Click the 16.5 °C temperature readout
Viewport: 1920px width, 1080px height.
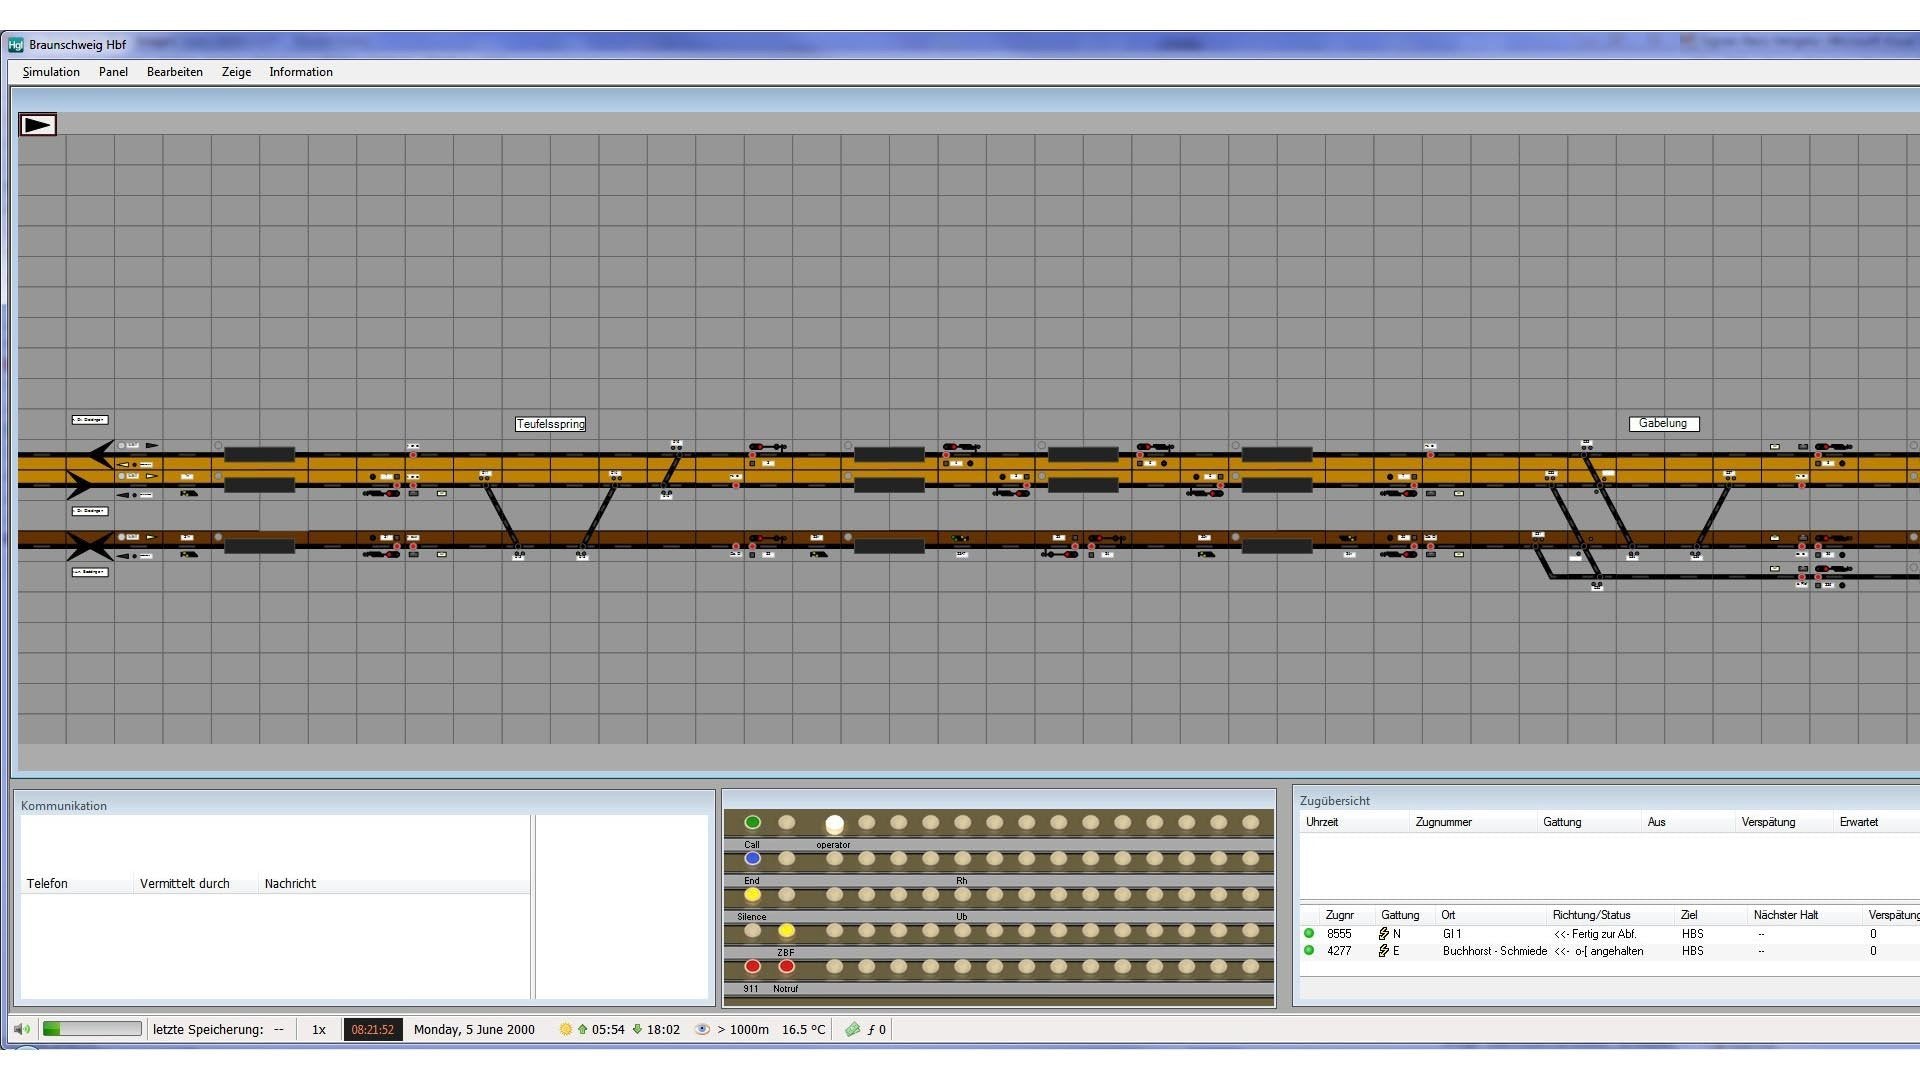click(804, 1029)
